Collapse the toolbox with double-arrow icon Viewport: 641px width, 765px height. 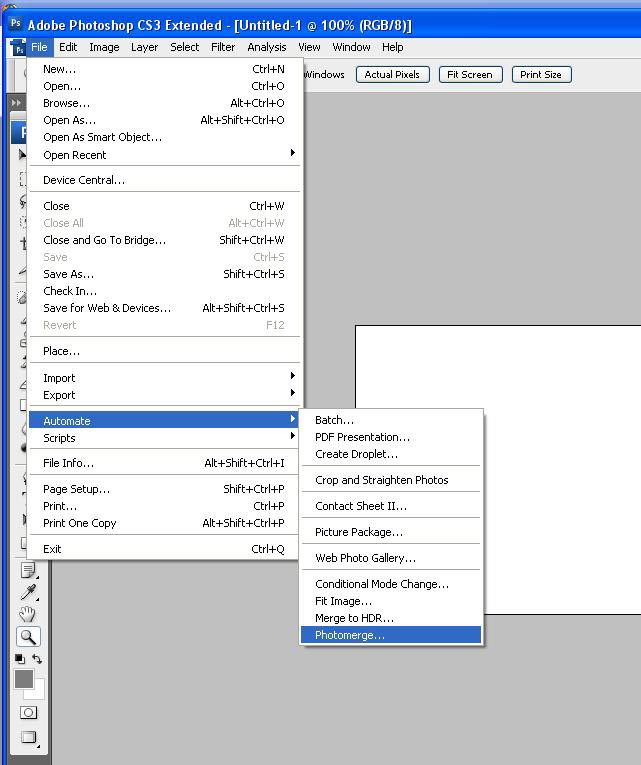pos(16,103)
